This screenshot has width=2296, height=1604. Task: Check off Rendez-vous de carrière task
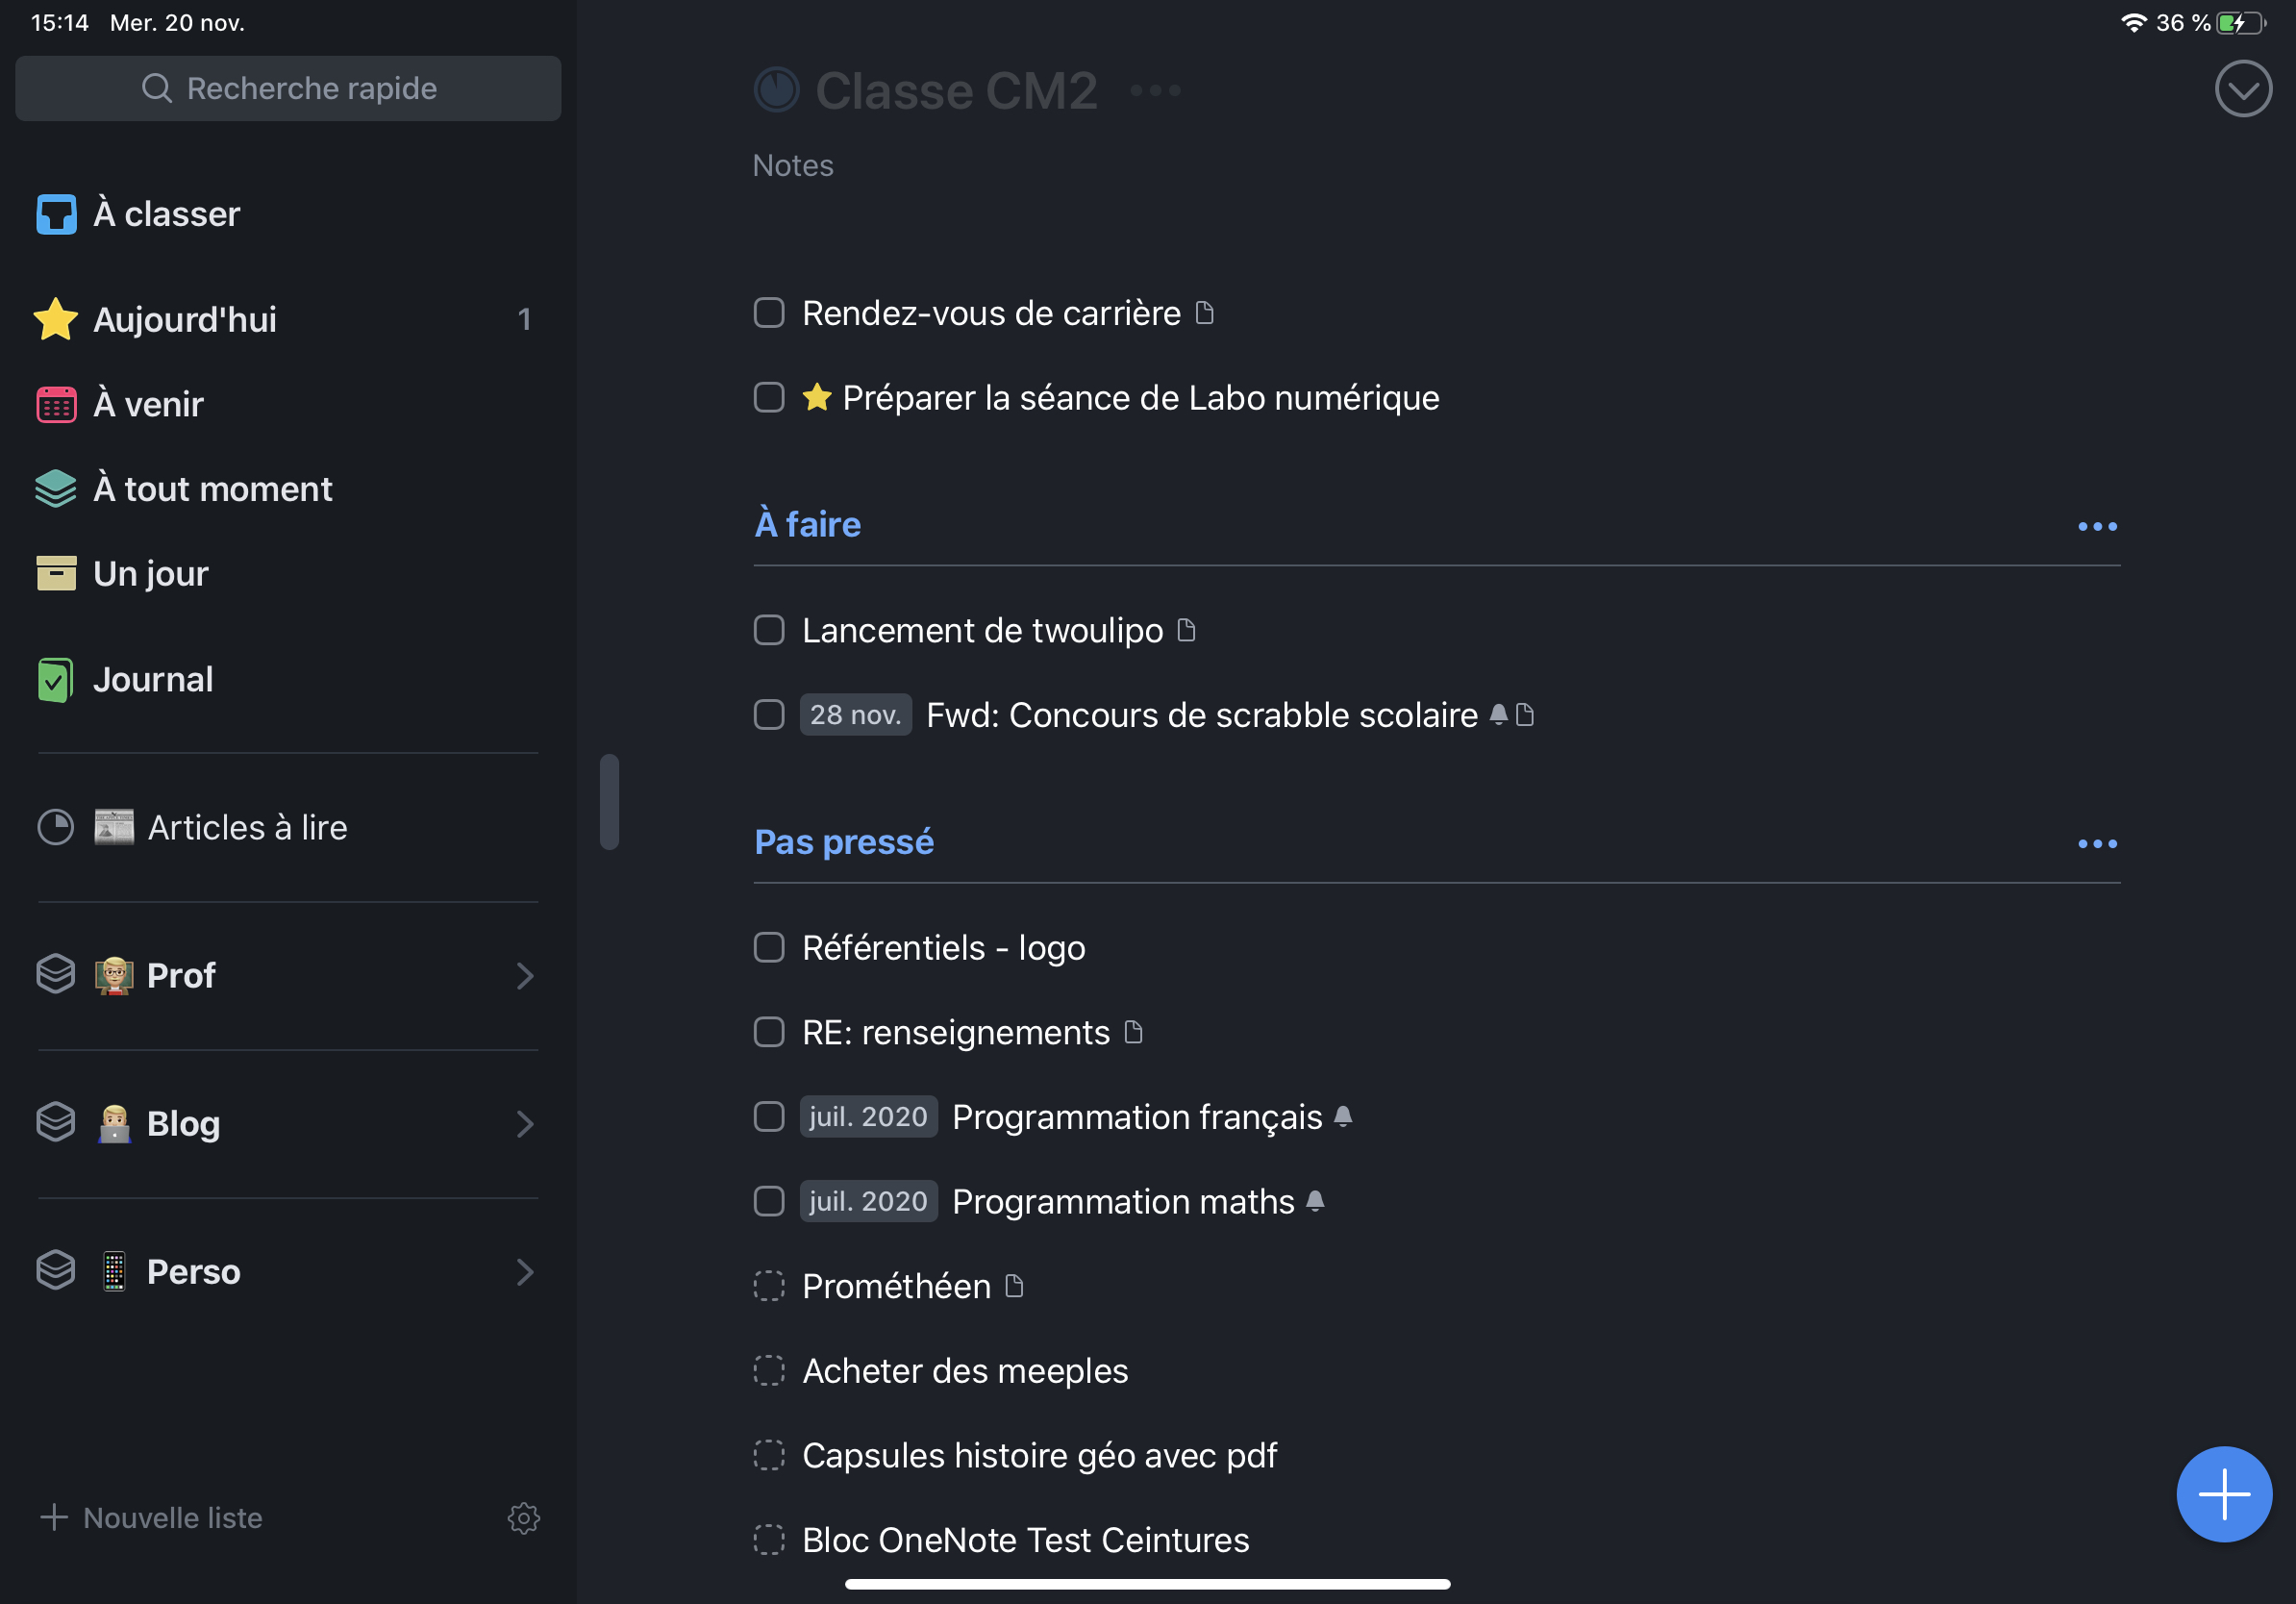768,313
